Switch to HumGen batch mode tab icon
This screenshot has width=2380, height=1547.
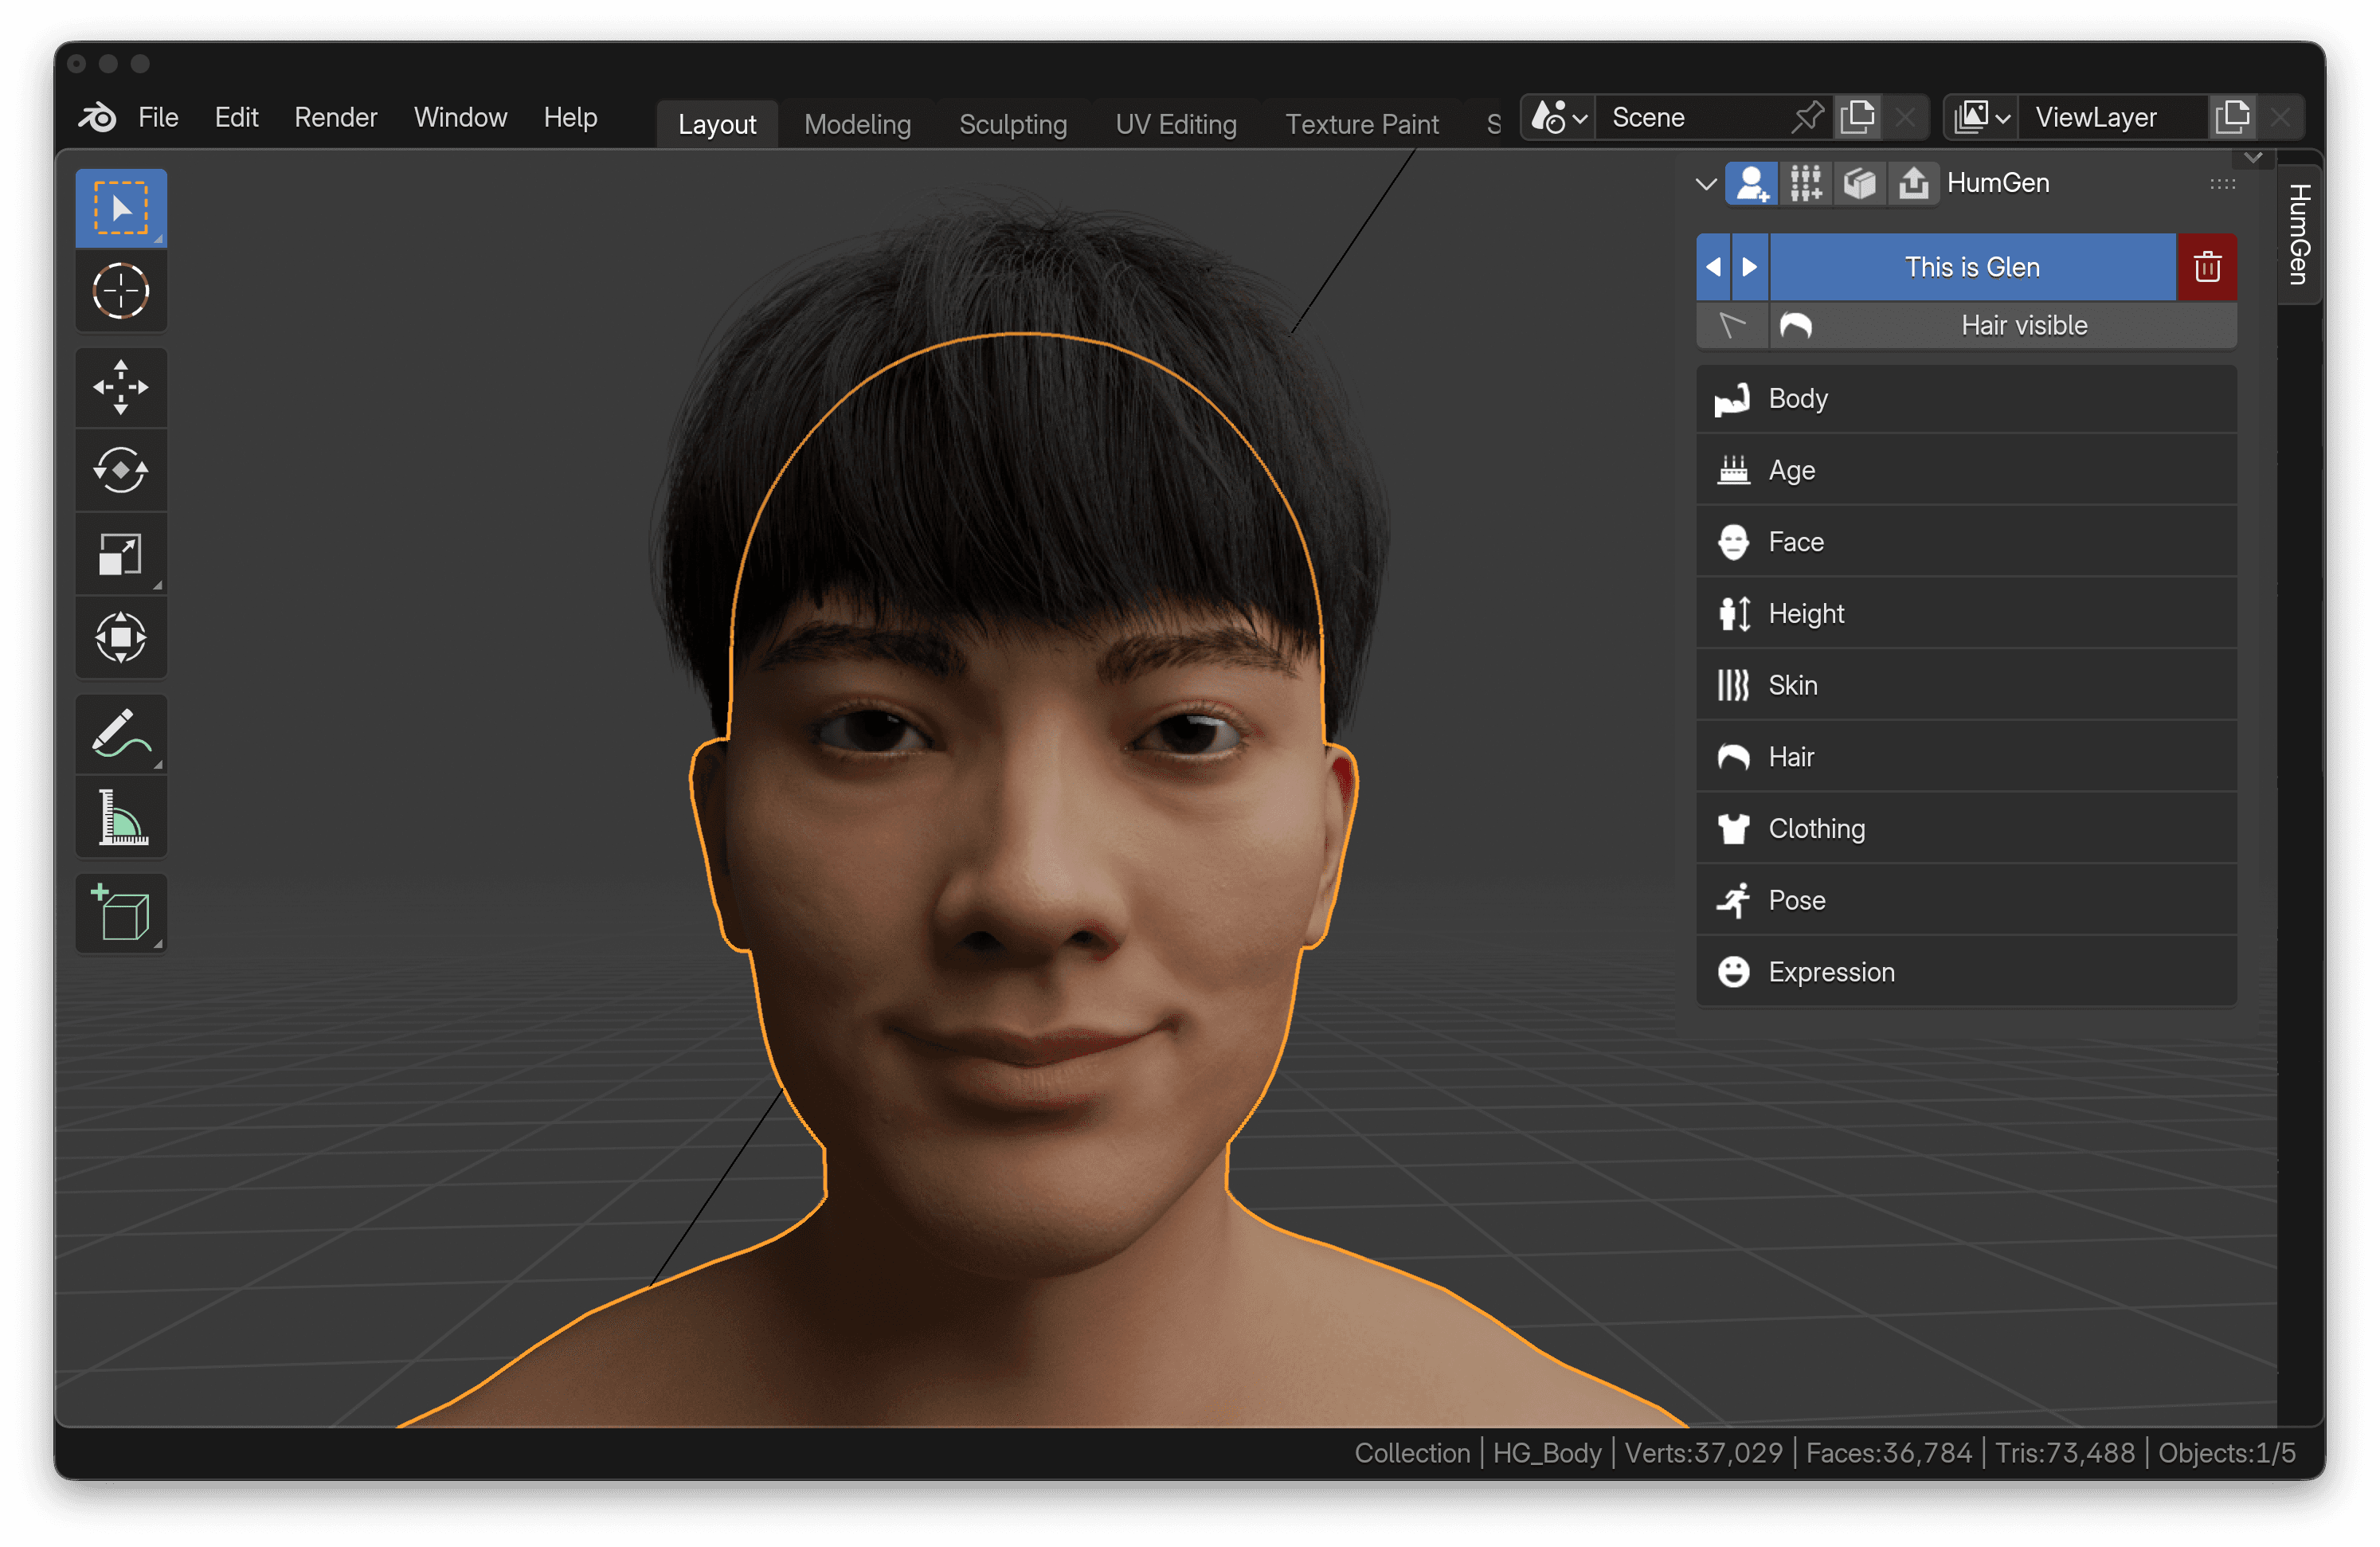coord(1805,183)
